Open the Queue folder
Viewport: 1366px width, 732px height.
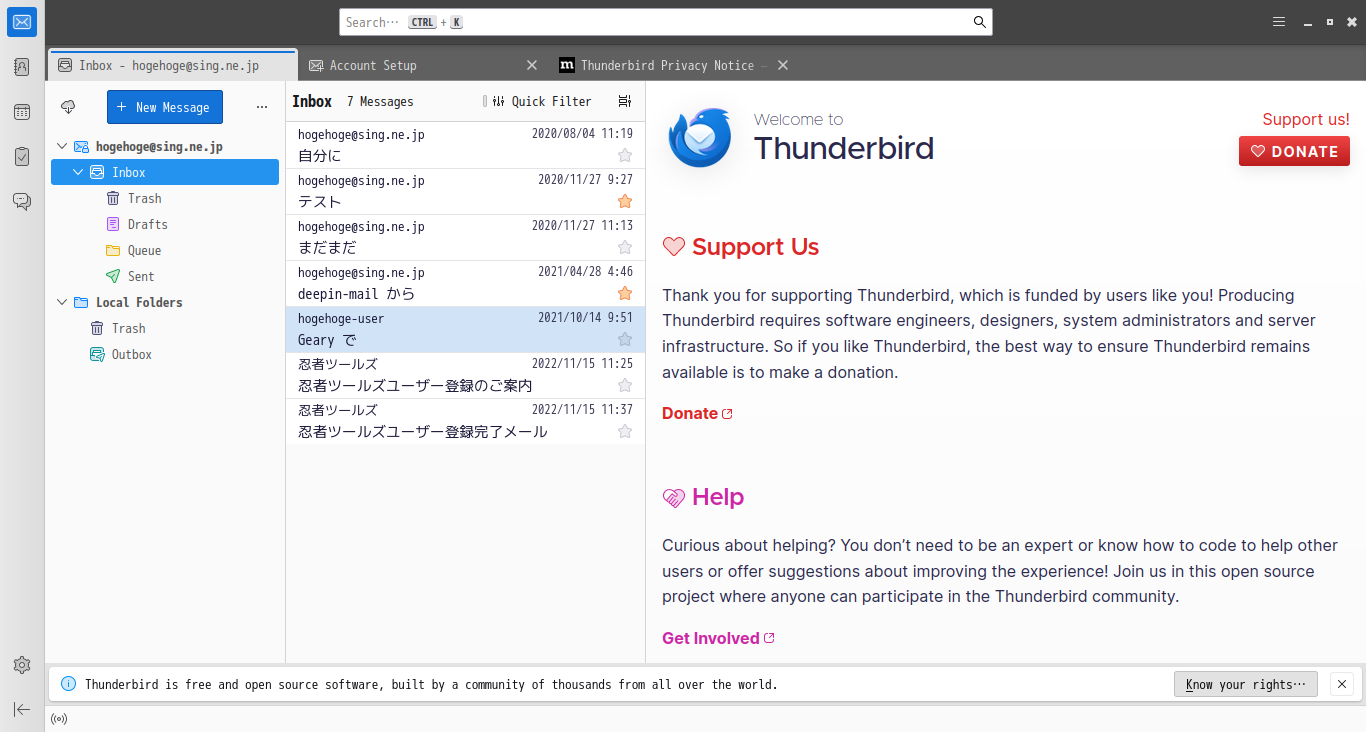pyautogui.click(x=165, y=250)
